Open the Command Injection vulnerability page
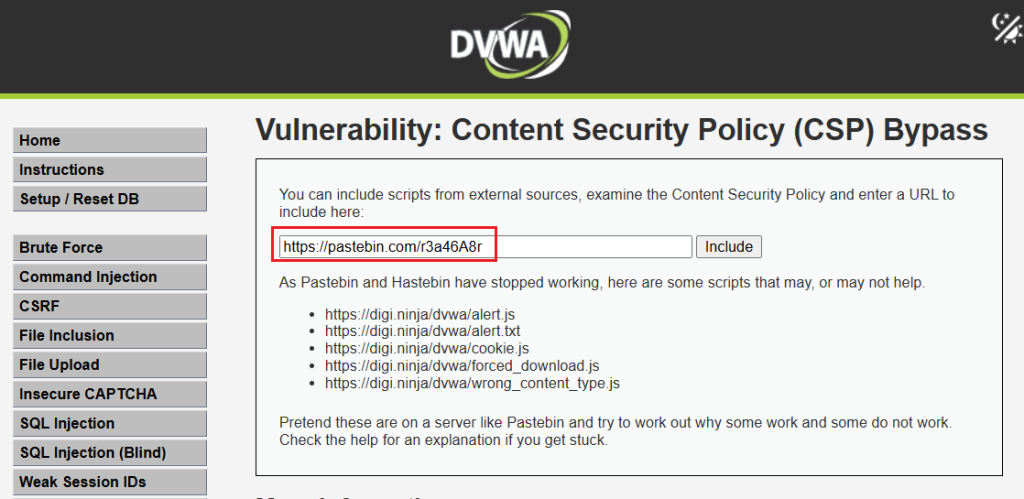This screenshot has height=499, width=1024. [109, 277]
